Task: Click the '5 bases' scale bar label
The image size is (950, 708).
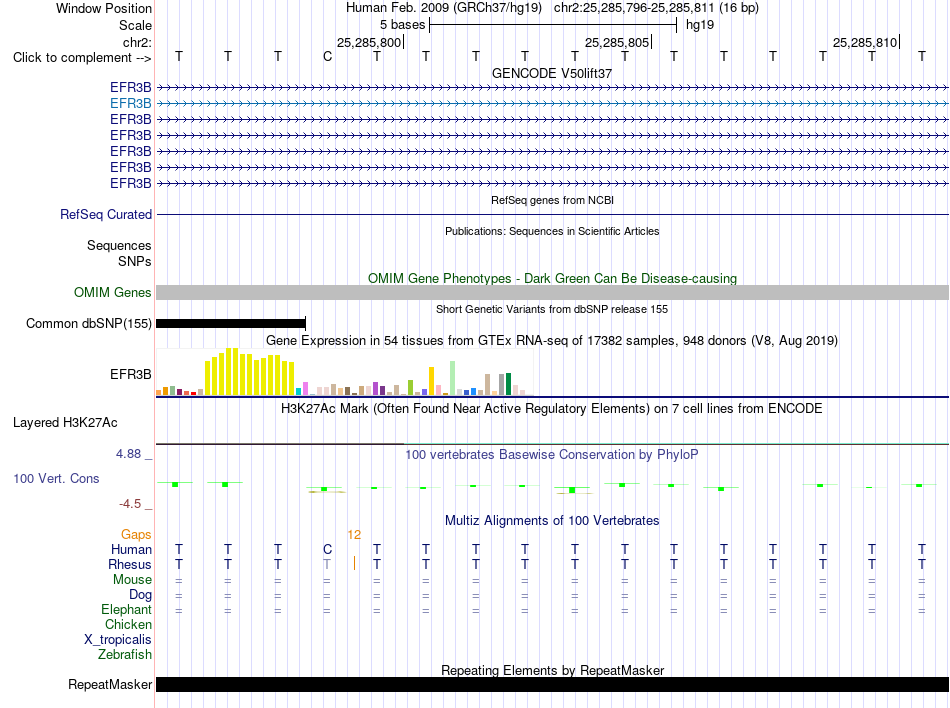Action: pyautogui.click(x=402, y=25)
